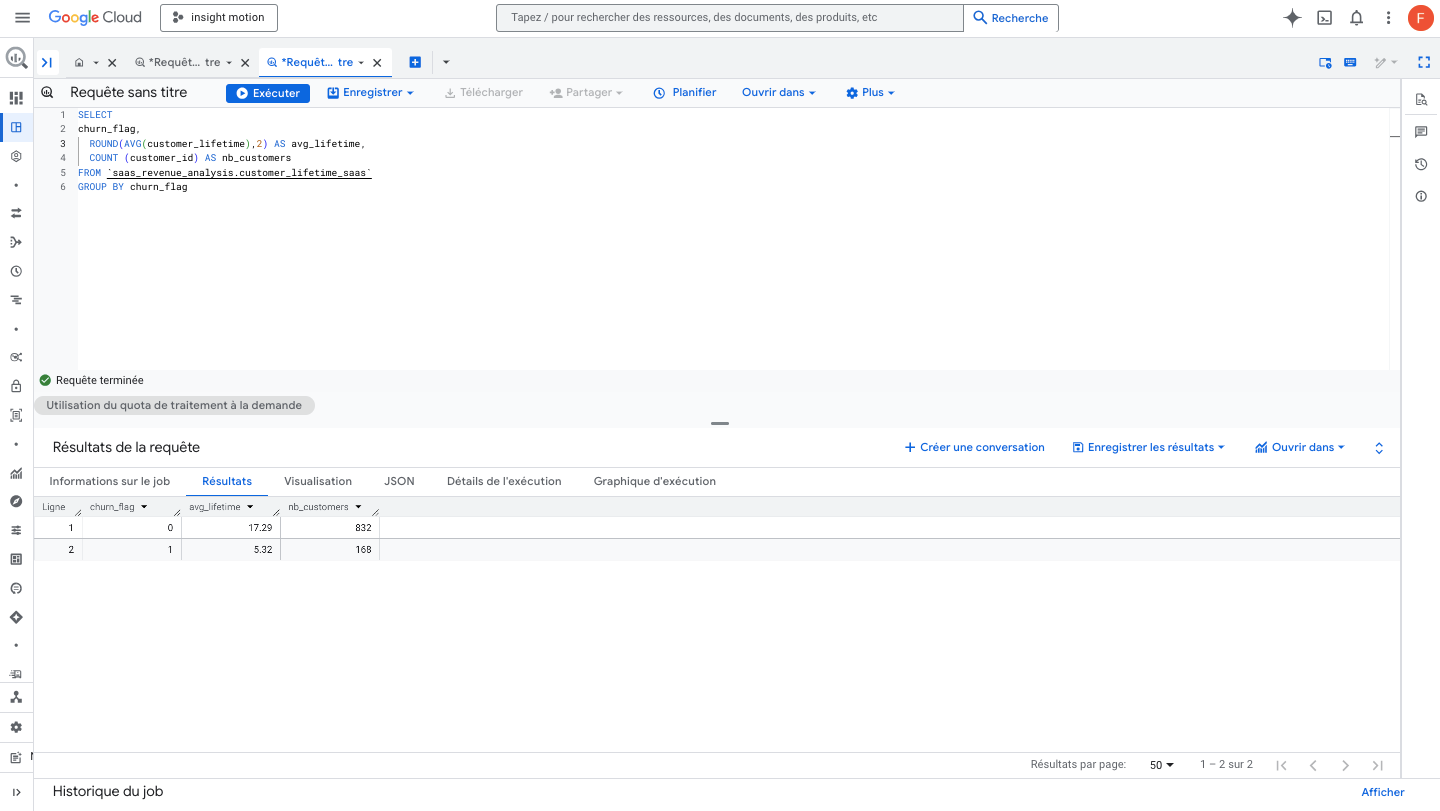This screenshot has width=1440, height=811.
Task: Open the comments icon in right panel
Action: pyautogui.click(x=1421, y=132)
